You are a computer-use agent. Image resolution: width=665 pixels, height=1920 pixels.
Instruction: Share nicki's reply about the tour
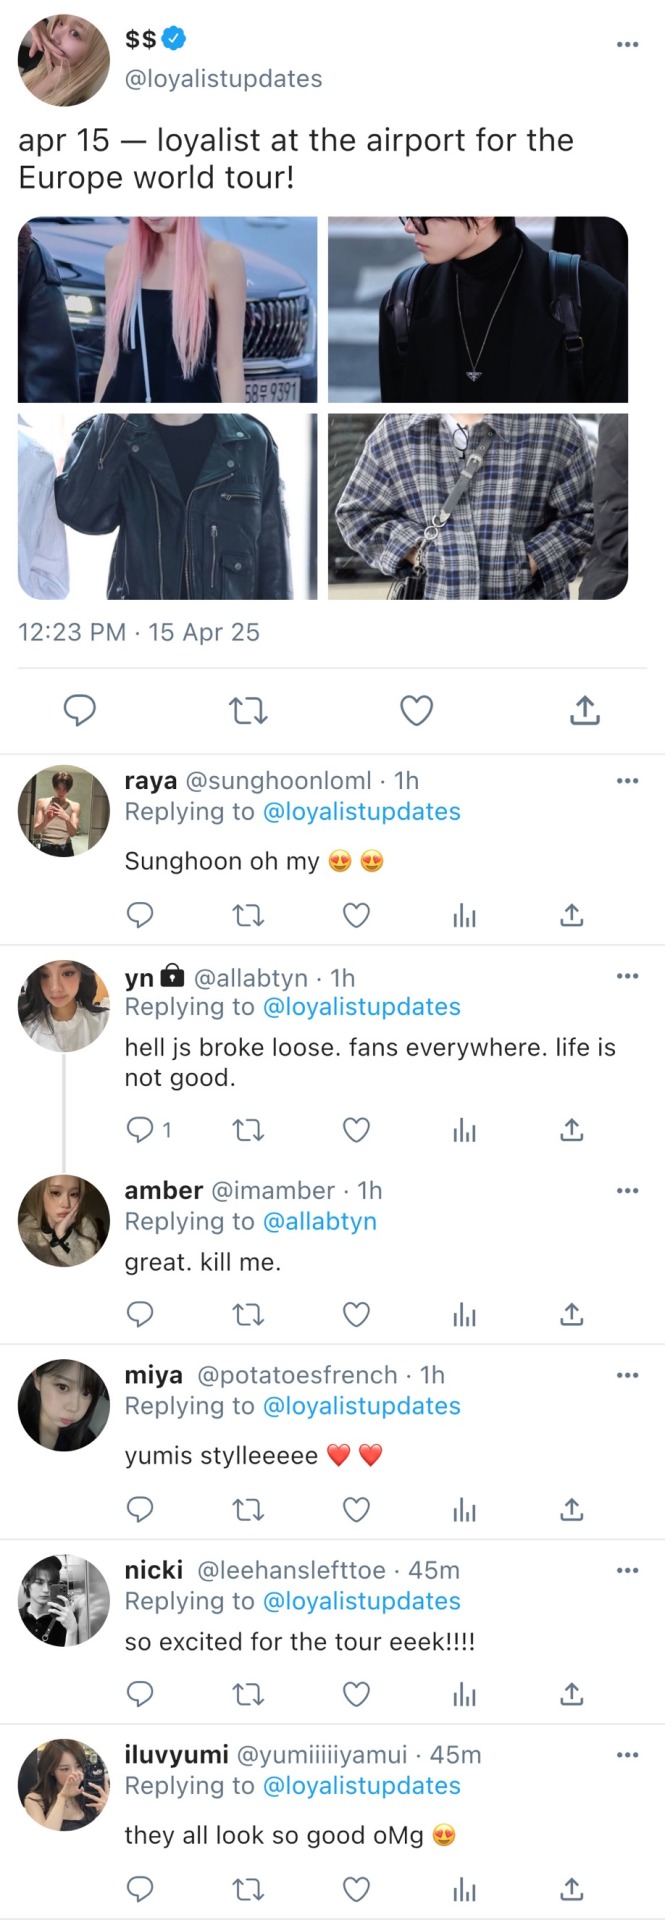click(x=571, y=1694)
